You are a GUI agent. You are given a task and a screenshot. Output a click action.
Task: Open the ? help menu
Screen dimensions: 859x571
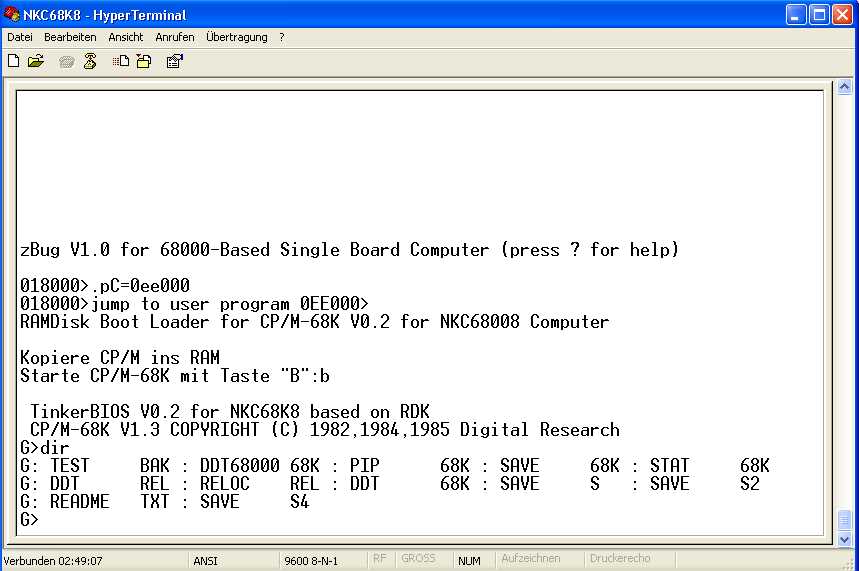[282, 37]
